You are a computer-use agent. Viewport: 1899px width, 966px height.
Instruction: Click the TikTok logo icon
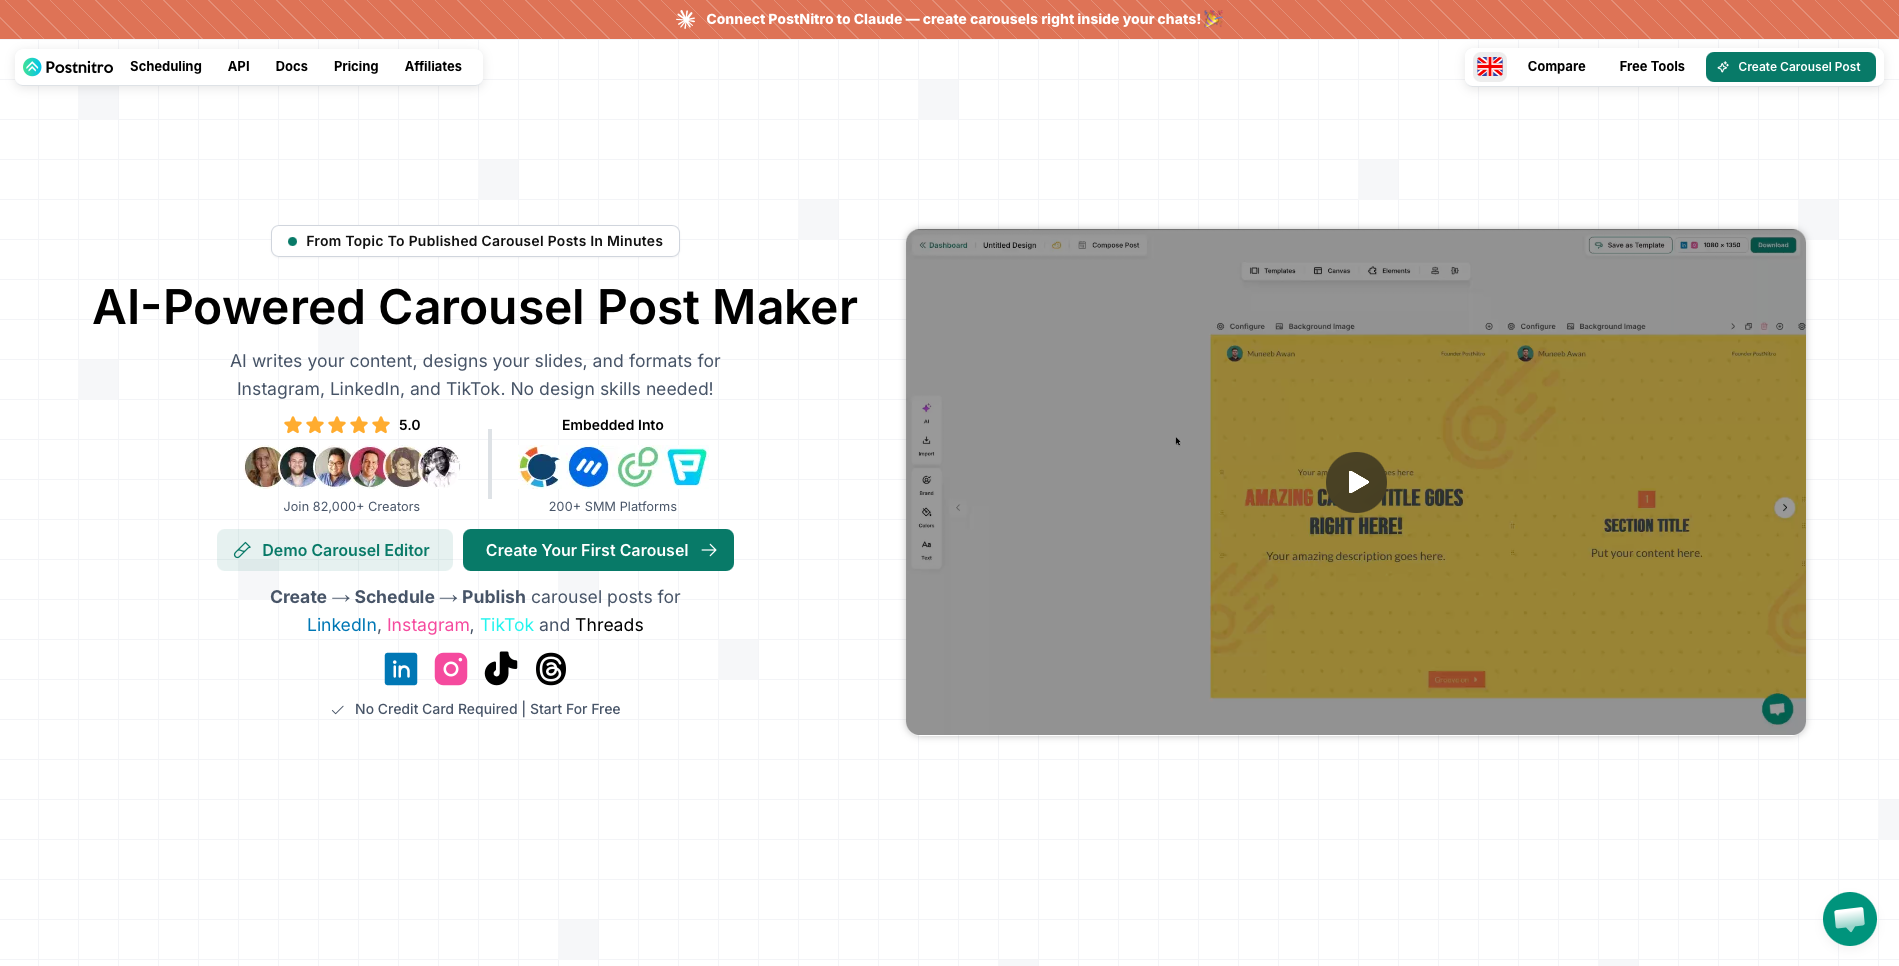tap(501, 669)
